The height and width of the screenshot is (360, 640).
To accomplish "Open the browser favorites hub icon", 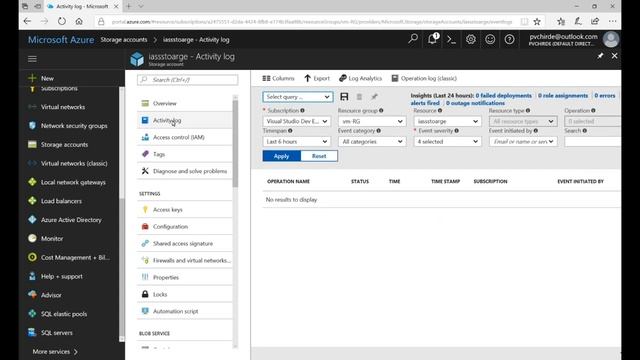I will click(x=561, y=21).
